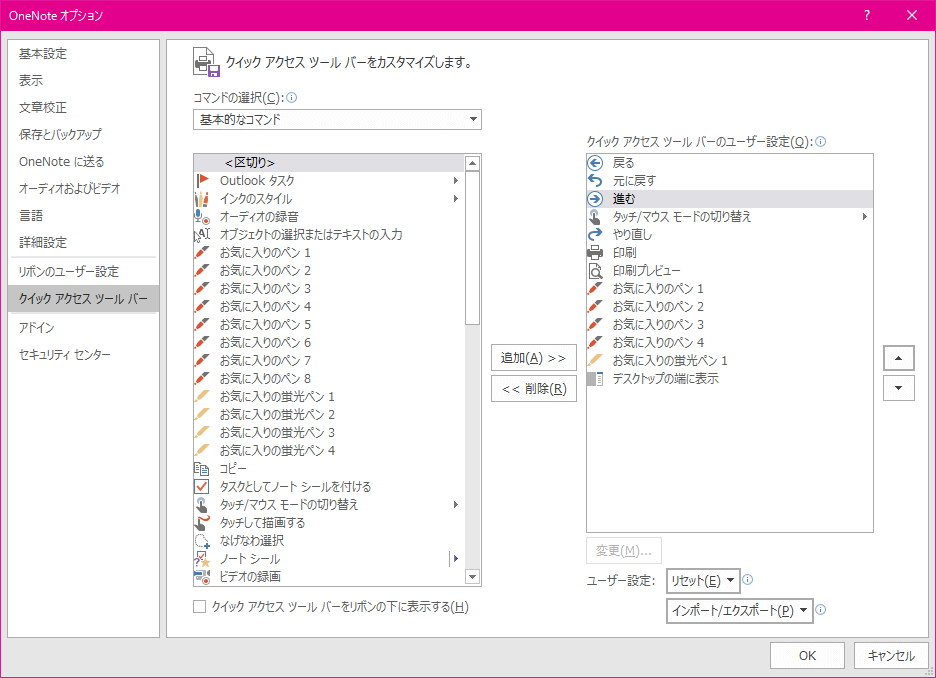Click info icon beside インポート/エクスポート
The width and height of the screenshot is (936, 678).
point(821,609)
